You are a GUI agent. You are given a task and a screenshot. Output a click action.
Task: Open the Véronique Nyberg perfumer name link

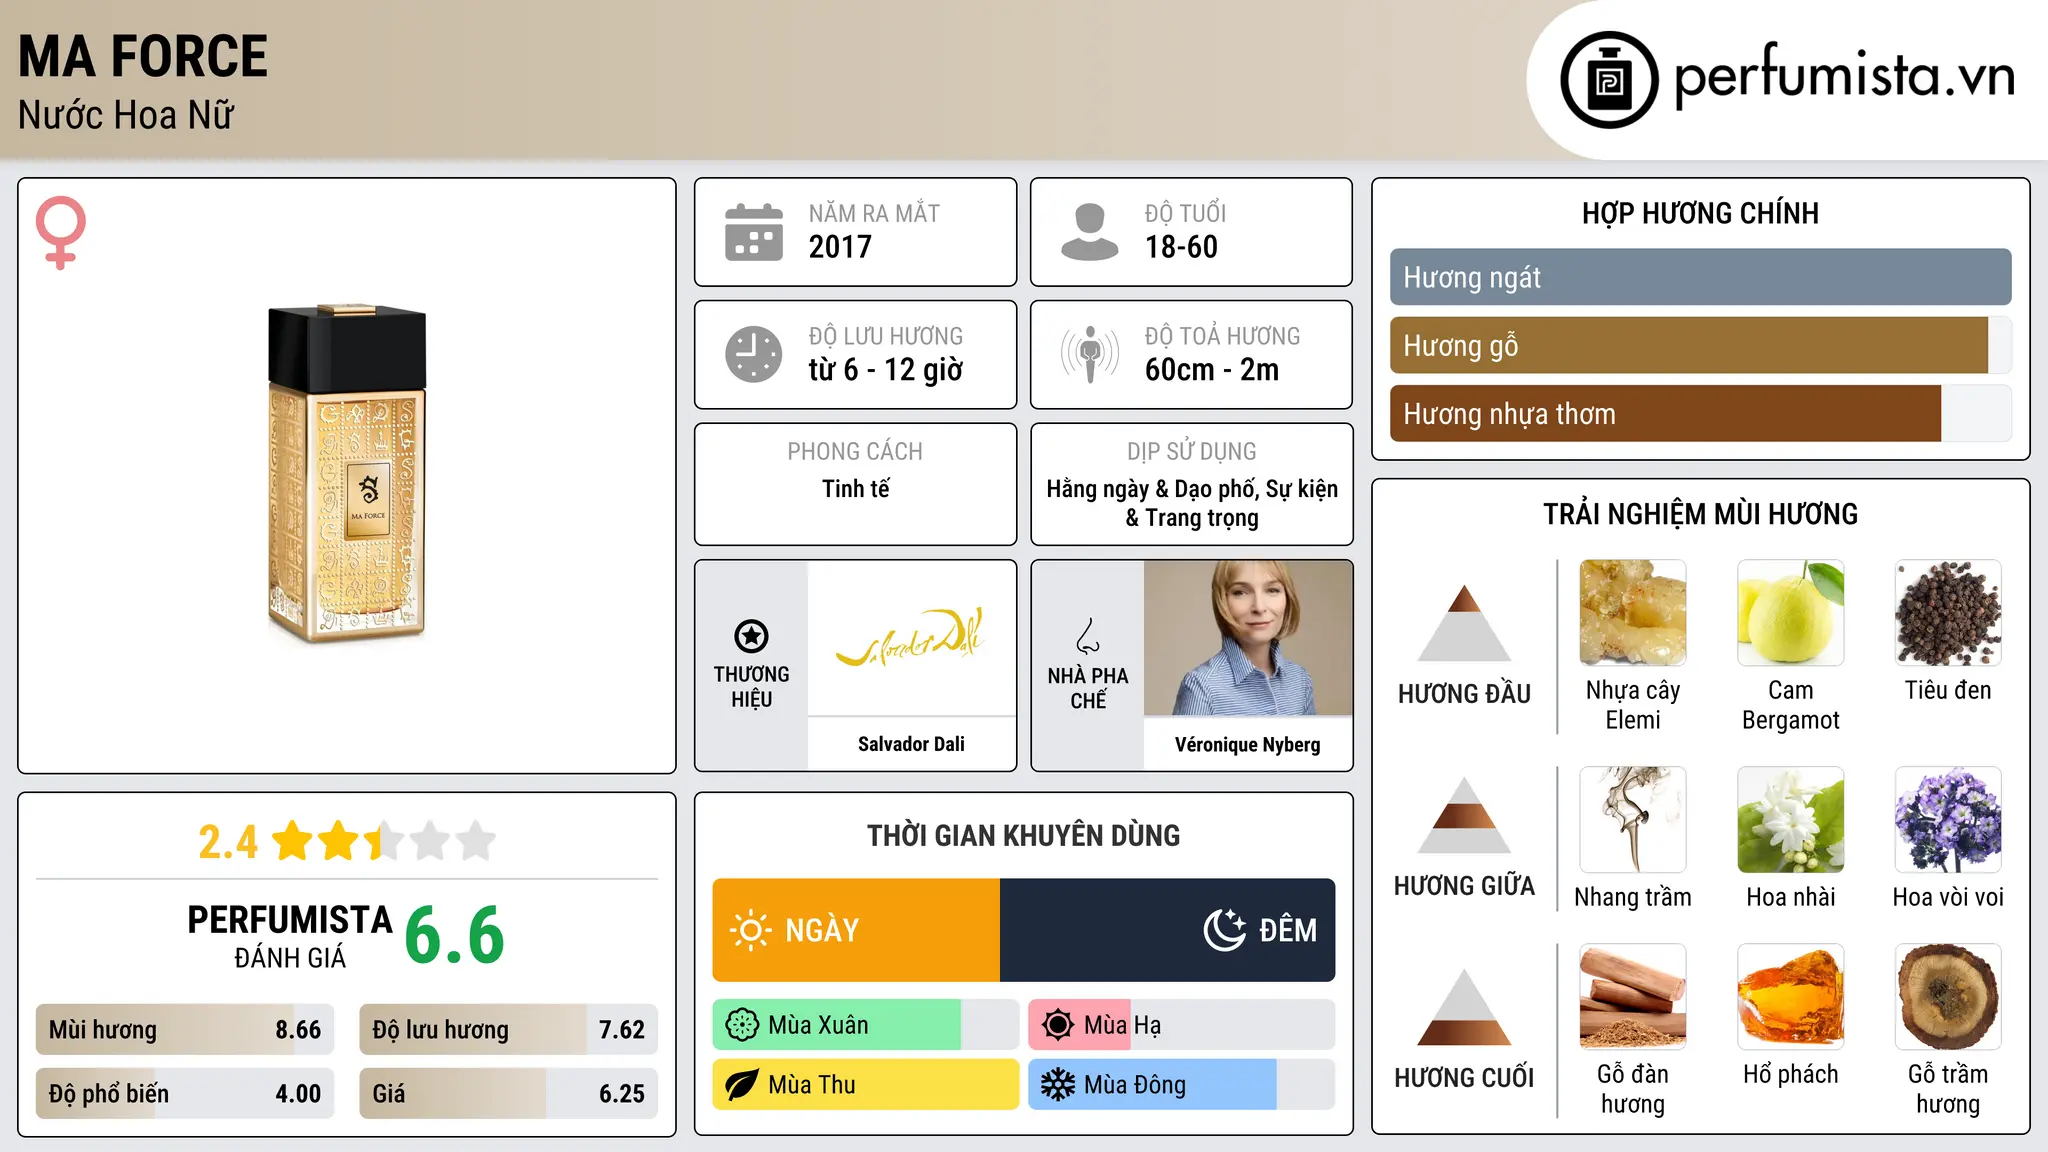point(1248,745)
